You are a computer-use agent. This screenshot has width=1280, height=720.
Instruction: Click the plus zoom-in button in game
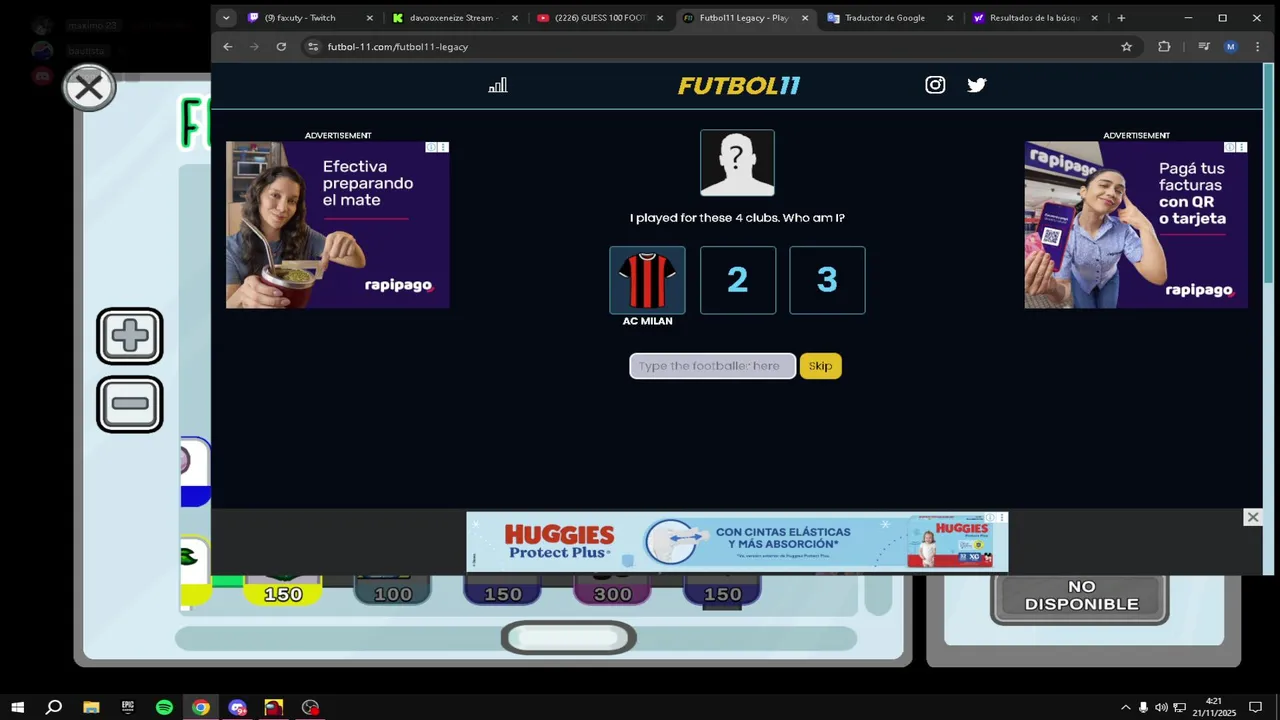130,336
